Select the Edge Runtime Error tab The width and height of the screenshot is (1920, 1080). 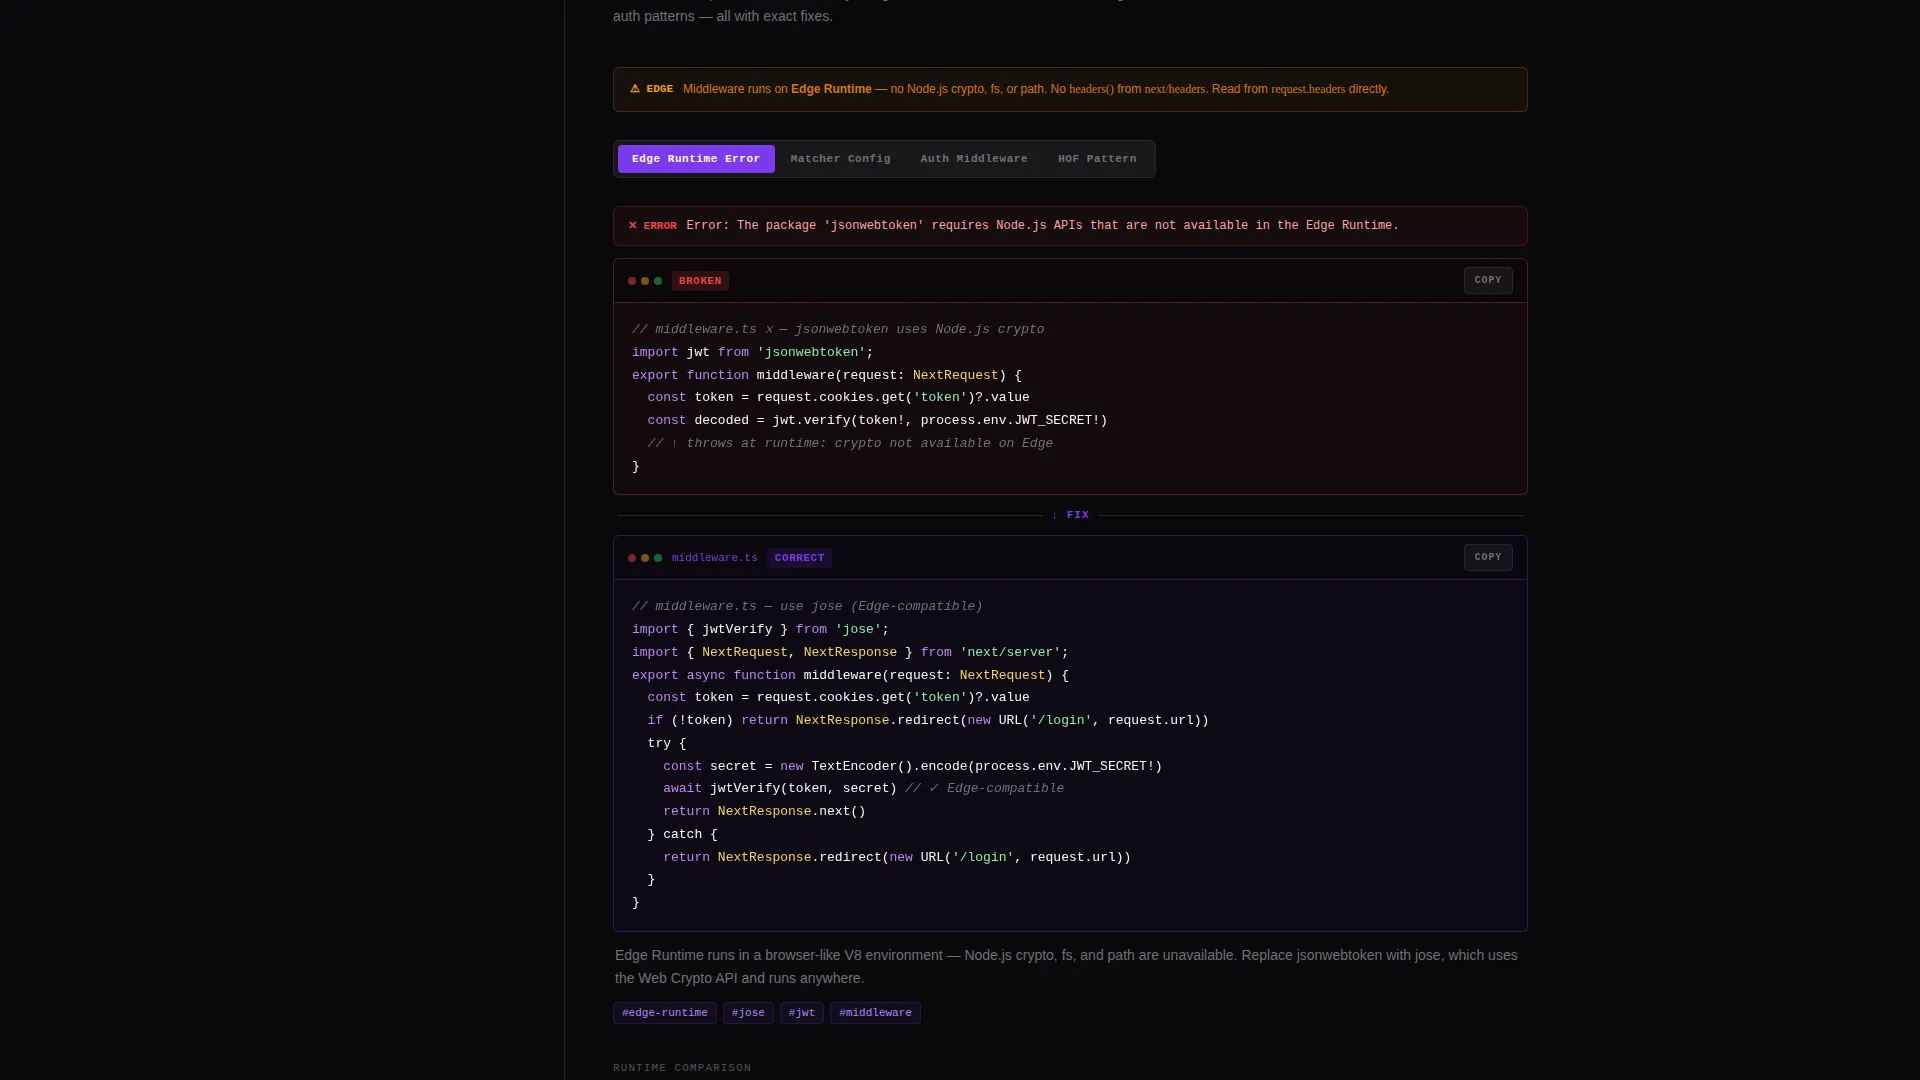pyautogui.click(x=696, y=159)
